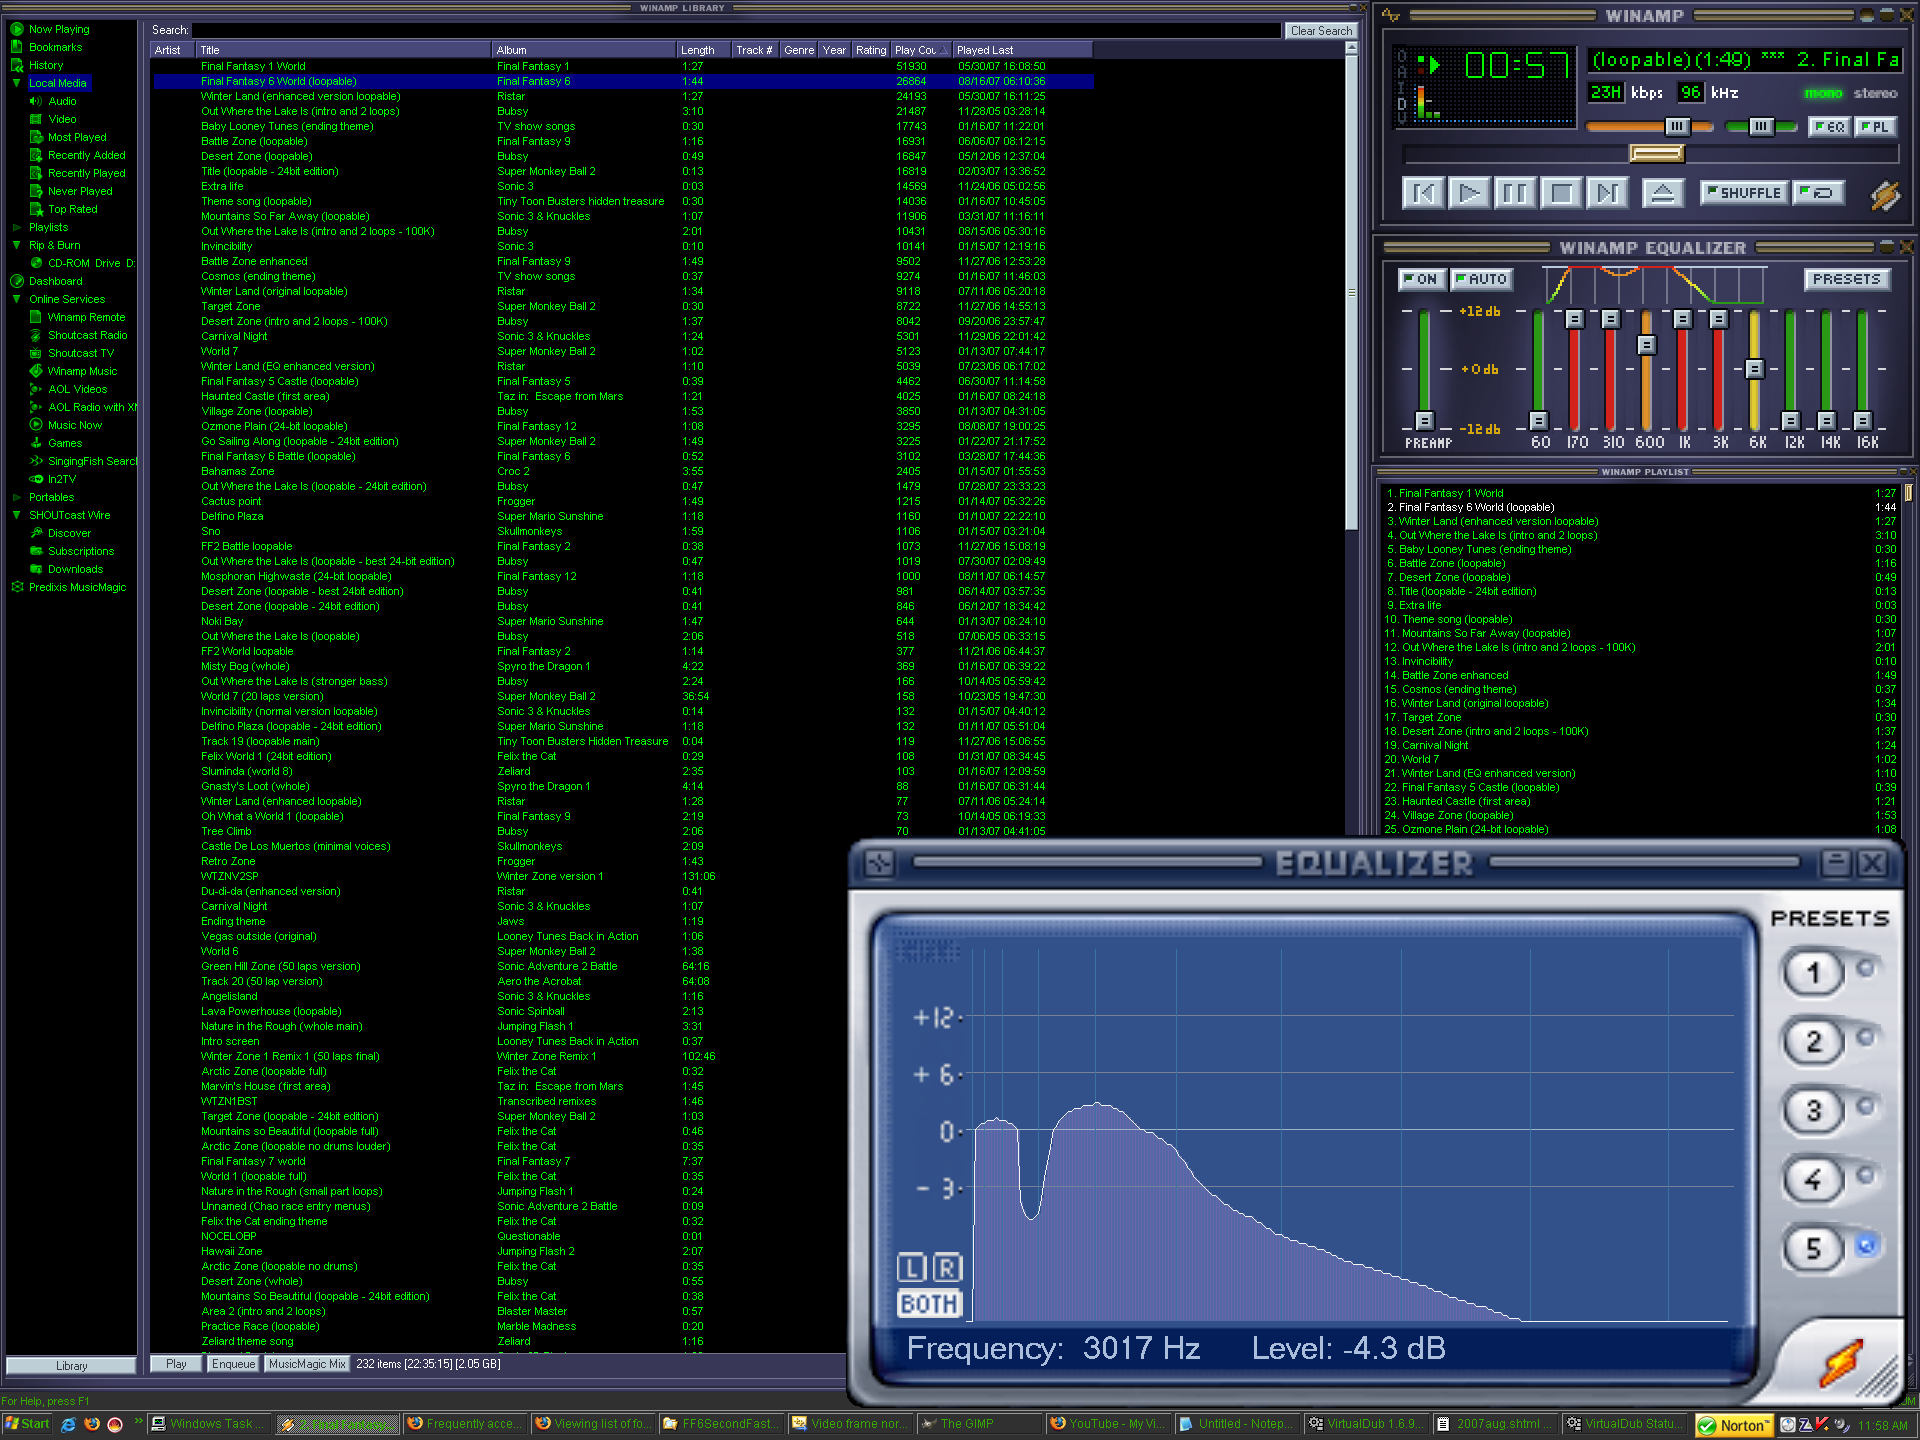The image size is (1920, 1440).
Task: Open Shoutcast Radio online service
Action: point(88,335)
